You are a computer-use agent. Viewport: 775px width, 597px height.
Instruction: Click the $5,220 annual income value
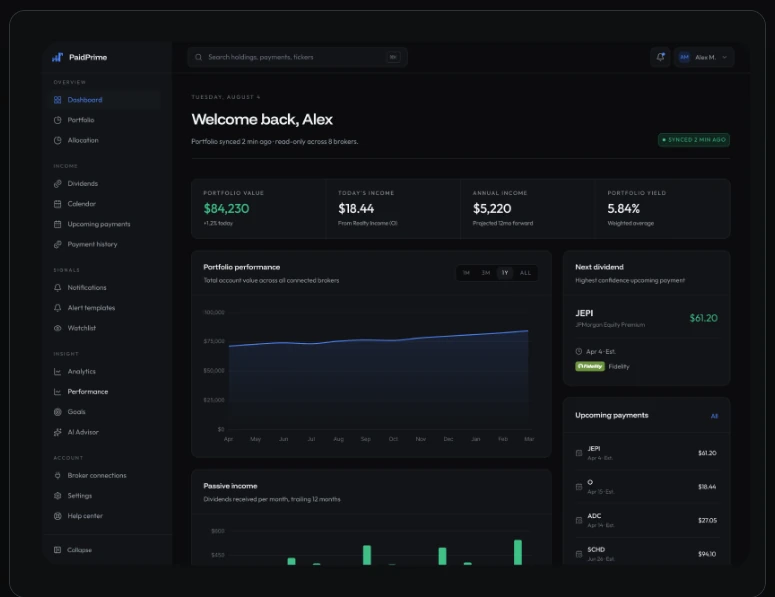pyautogui.click(x=492, y=209)
